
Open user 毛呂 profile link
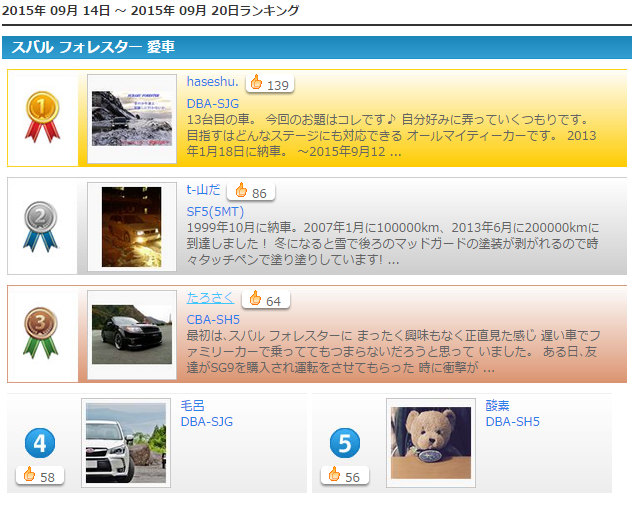[x=192, y=405]
